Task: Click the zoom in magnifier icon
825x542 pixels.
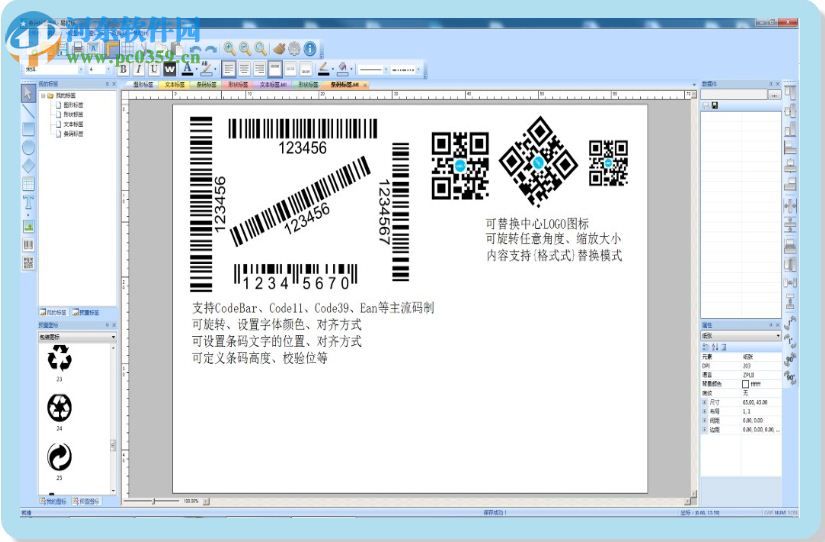Action: point(229,49)
